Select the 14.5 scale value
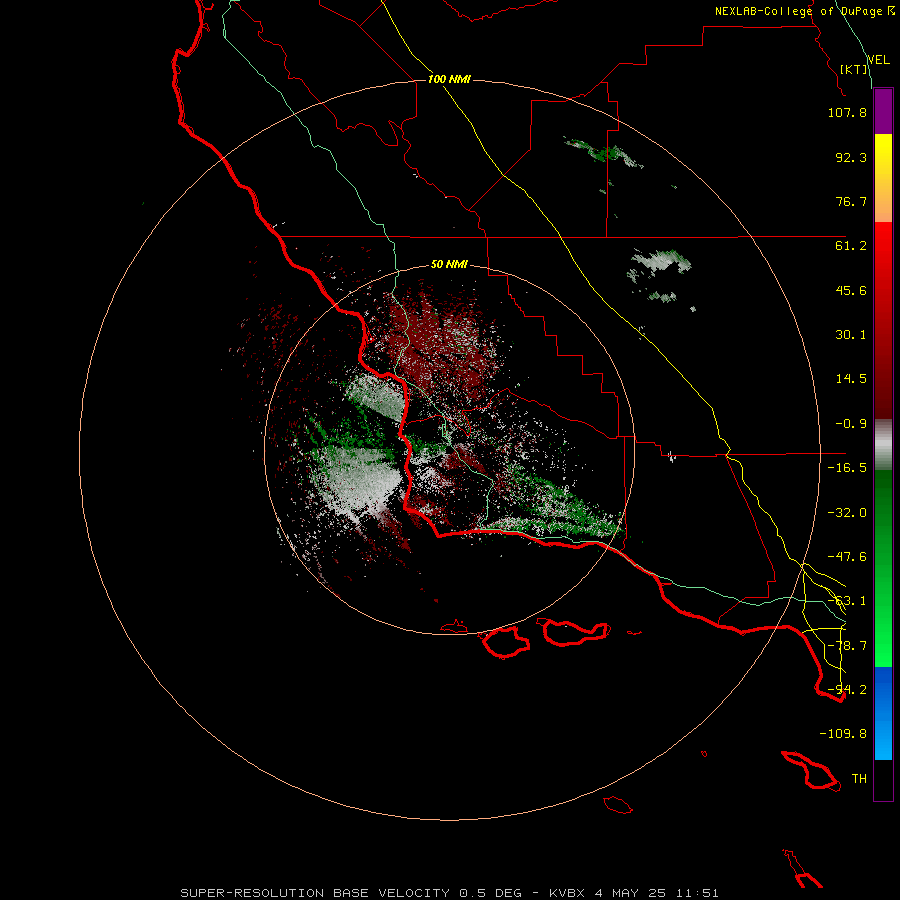Viewport: 900px width, 900px height. pos(851,379)
